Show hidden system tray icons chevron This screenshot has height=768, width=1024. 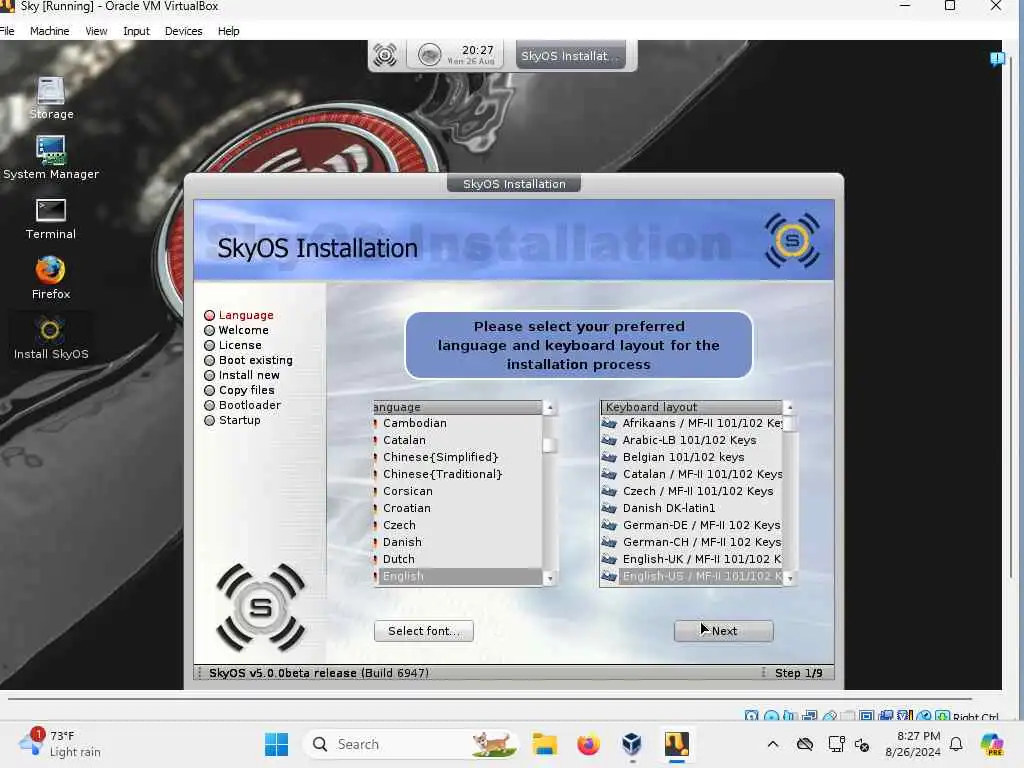[773, 744]
